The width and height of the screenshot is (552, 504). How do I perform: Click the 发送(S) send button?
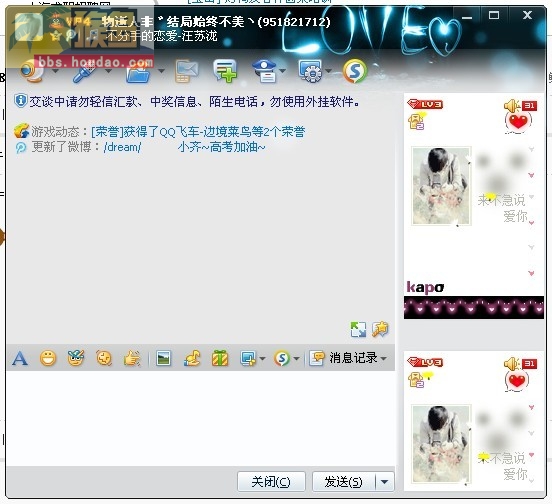[343, 481]
